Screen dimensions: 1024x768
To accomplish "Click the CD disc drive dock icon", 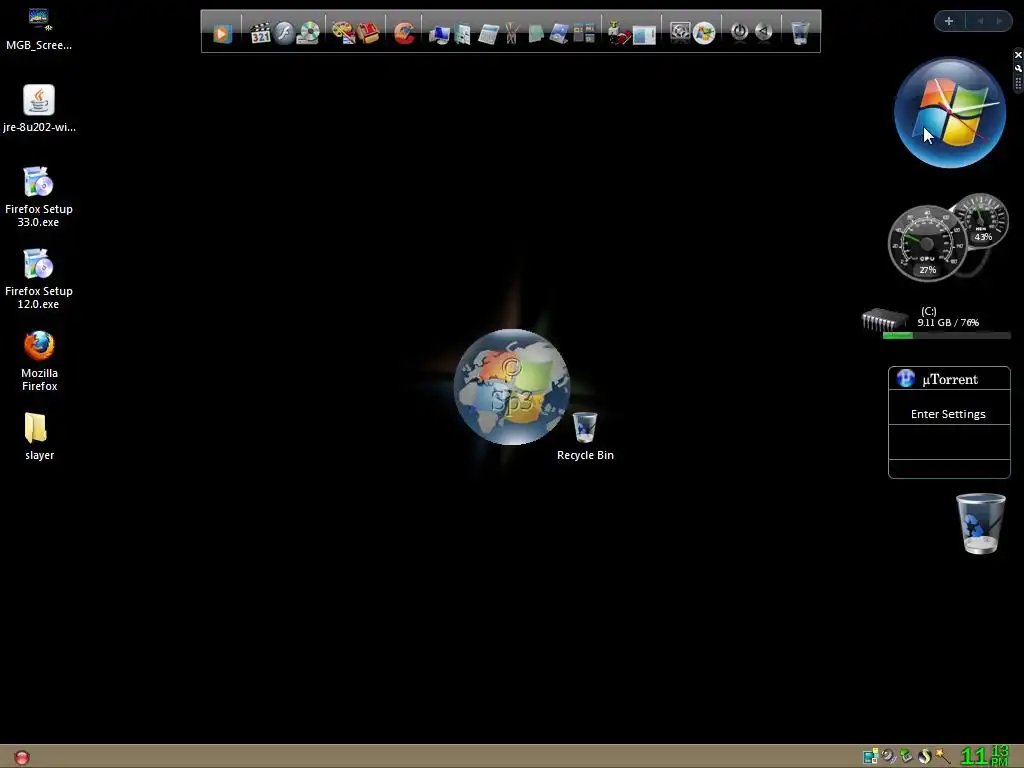I will tap(308, 33).
